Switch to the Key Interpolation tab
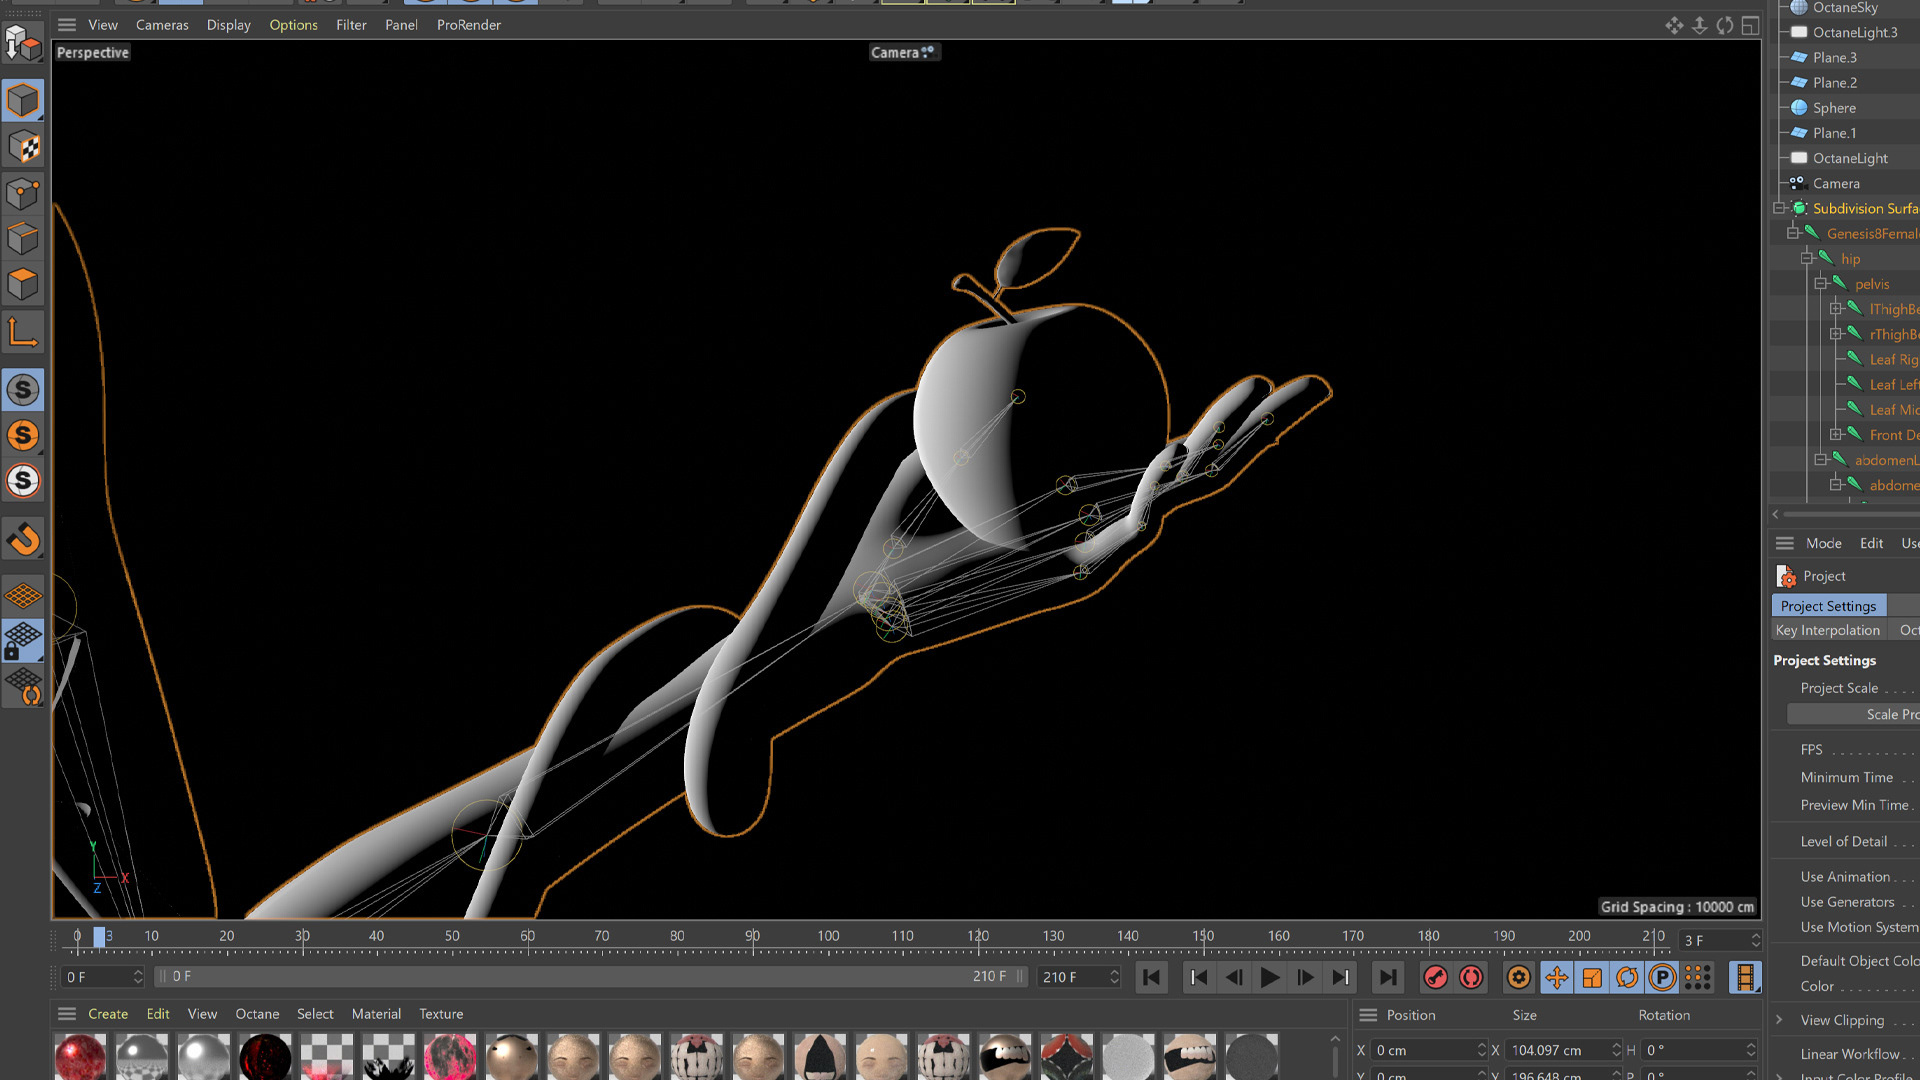This screenshot has height=1080, width=1920. [x=1827, y=630]
